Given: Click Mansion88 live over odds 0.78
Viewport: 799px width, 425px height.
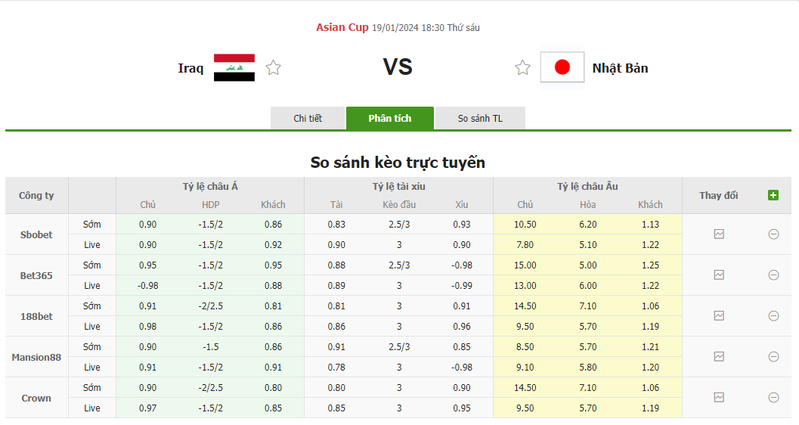Looking at the screenshot, I should (336, 367).
